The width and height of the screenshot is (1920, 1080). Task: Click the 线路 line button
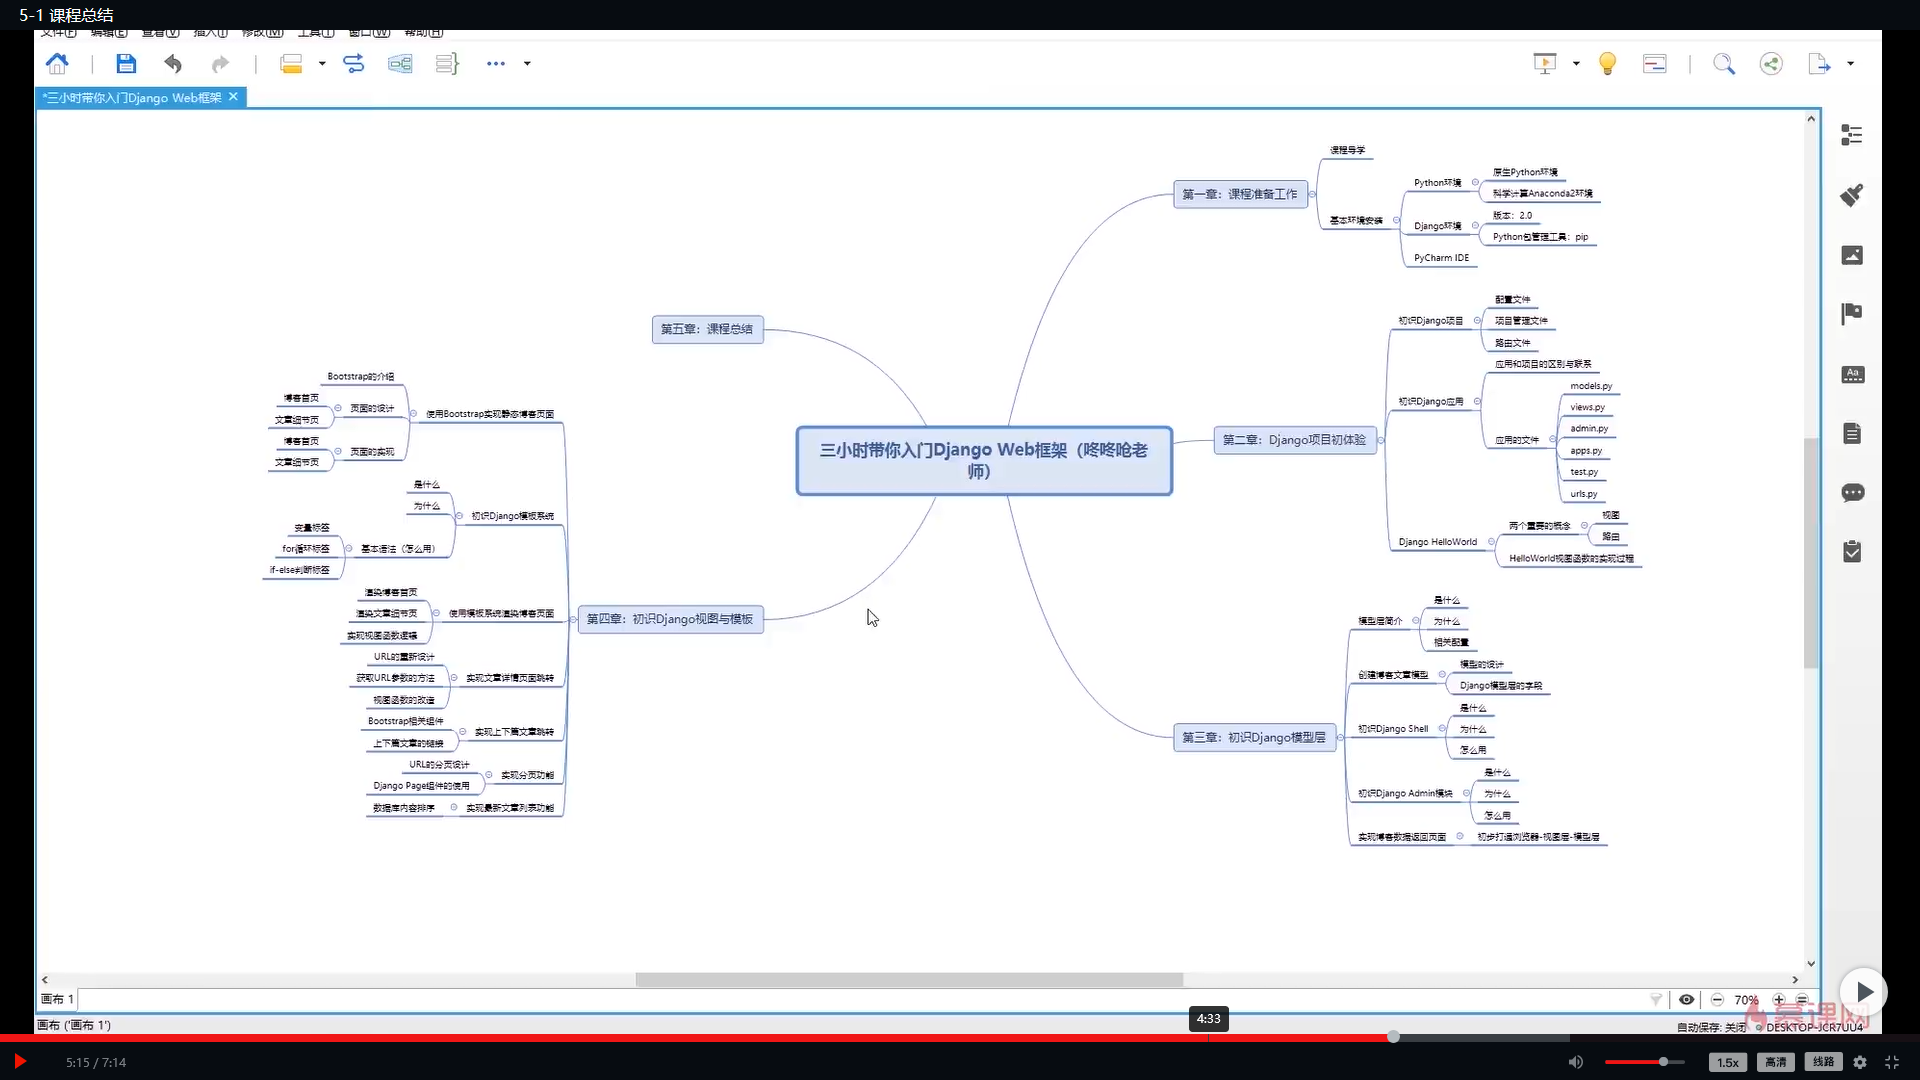1823,1062
